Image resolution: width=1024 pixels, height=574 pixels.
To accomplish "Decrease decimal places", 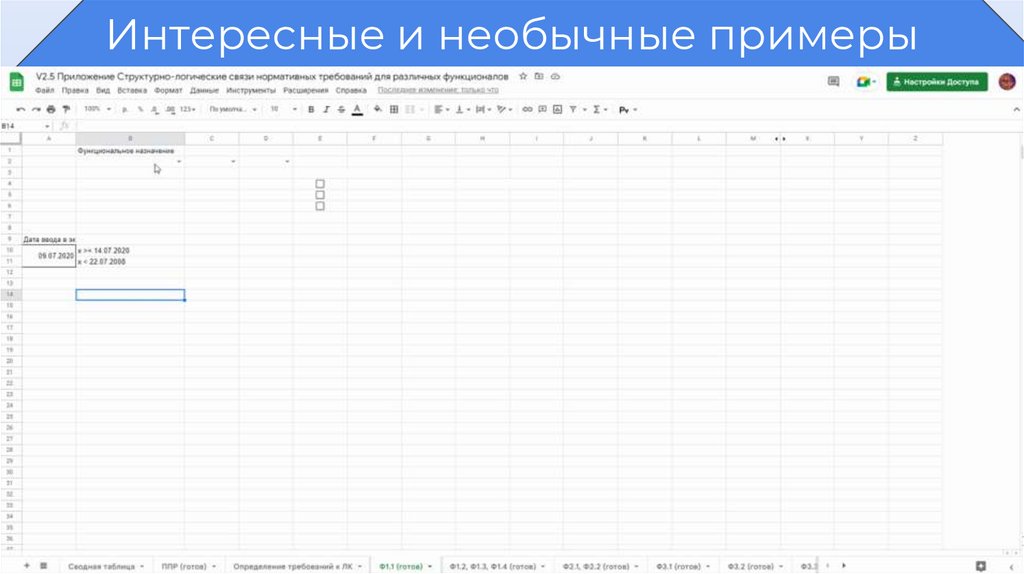I will (155, 110).
